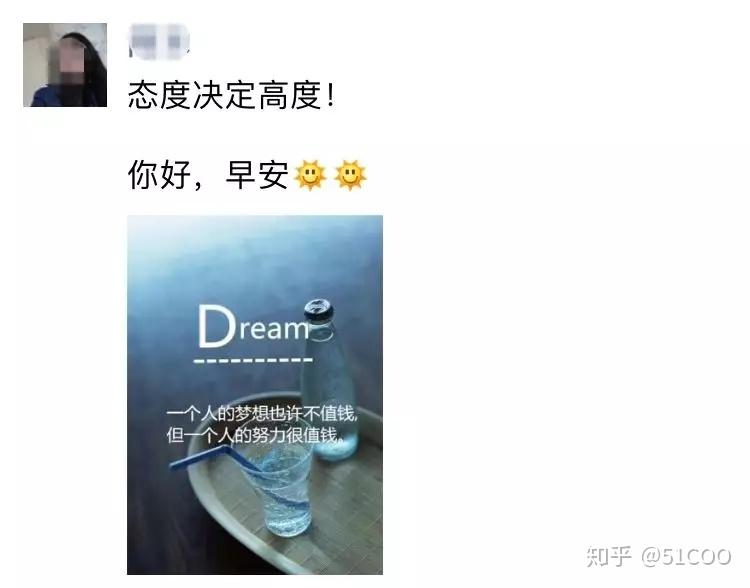This screenshot has width=750, height=588.
Task: Click the second smiling sun emoji
Action: (x=350, y=175)
